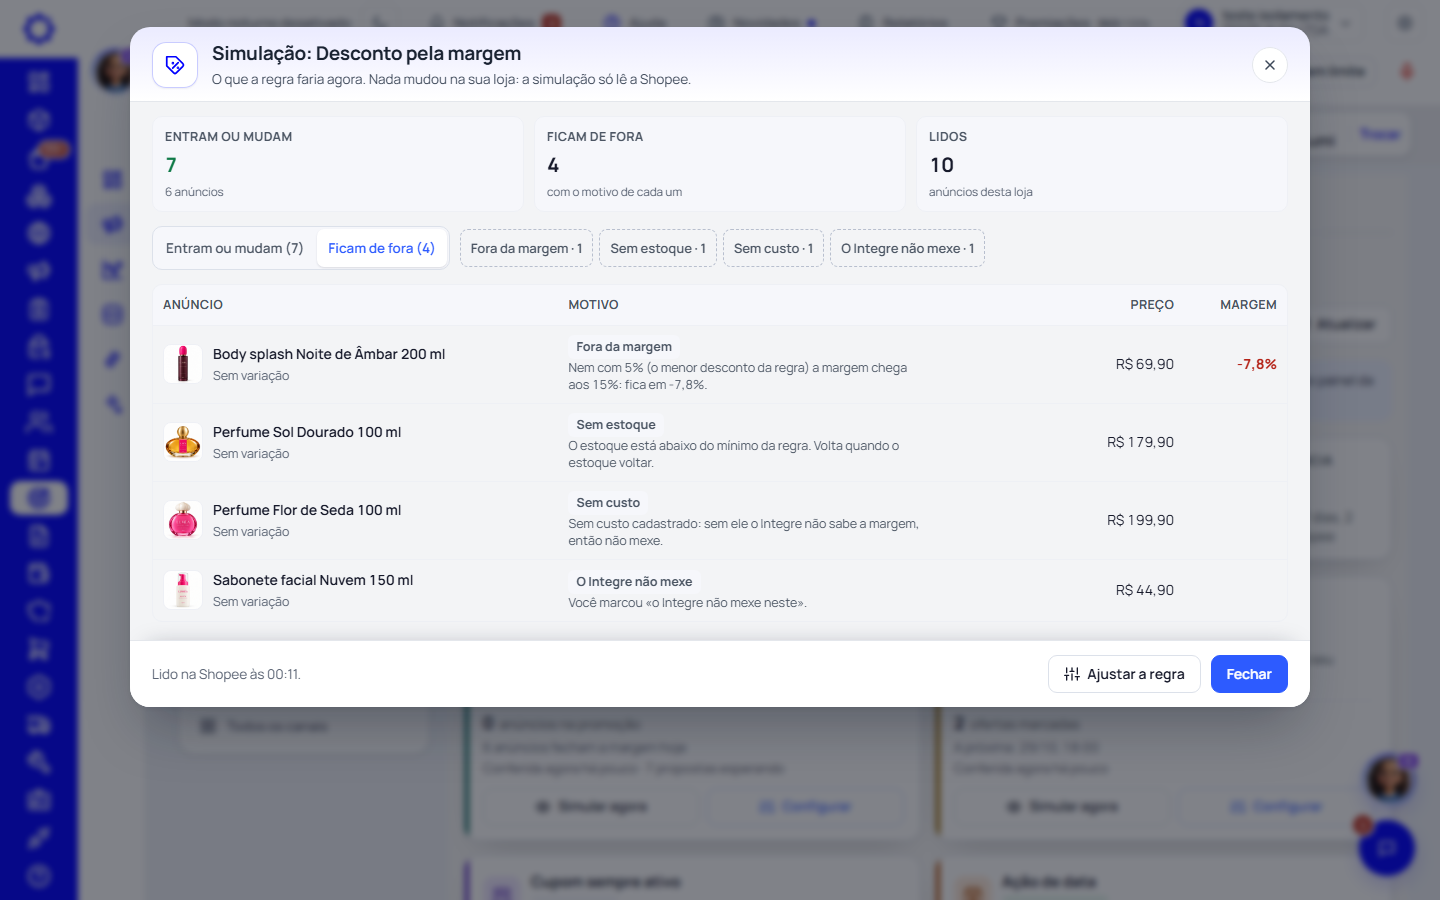Image resolution: width=1440 pixels, height=900 pixels.
Task: Click the -7,8% margin value
Action: [x=1257, y=364]
